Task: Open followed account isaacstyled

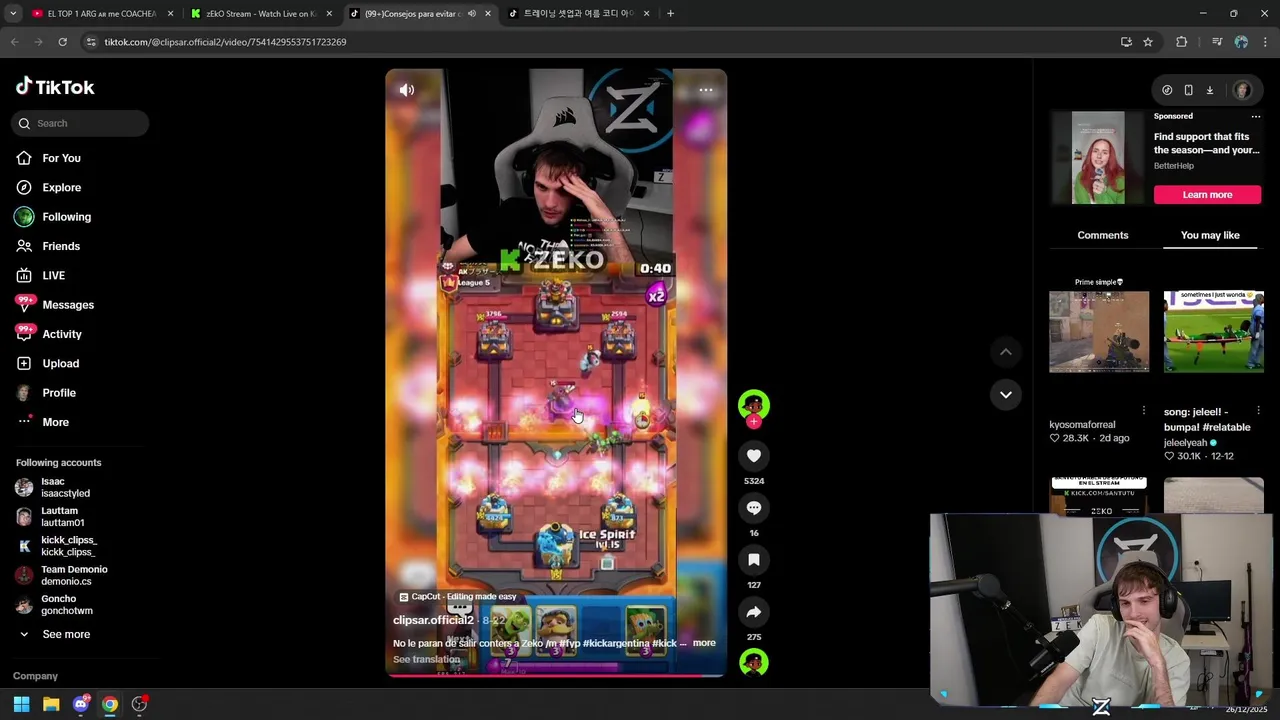Action: [x=65, y=487]
